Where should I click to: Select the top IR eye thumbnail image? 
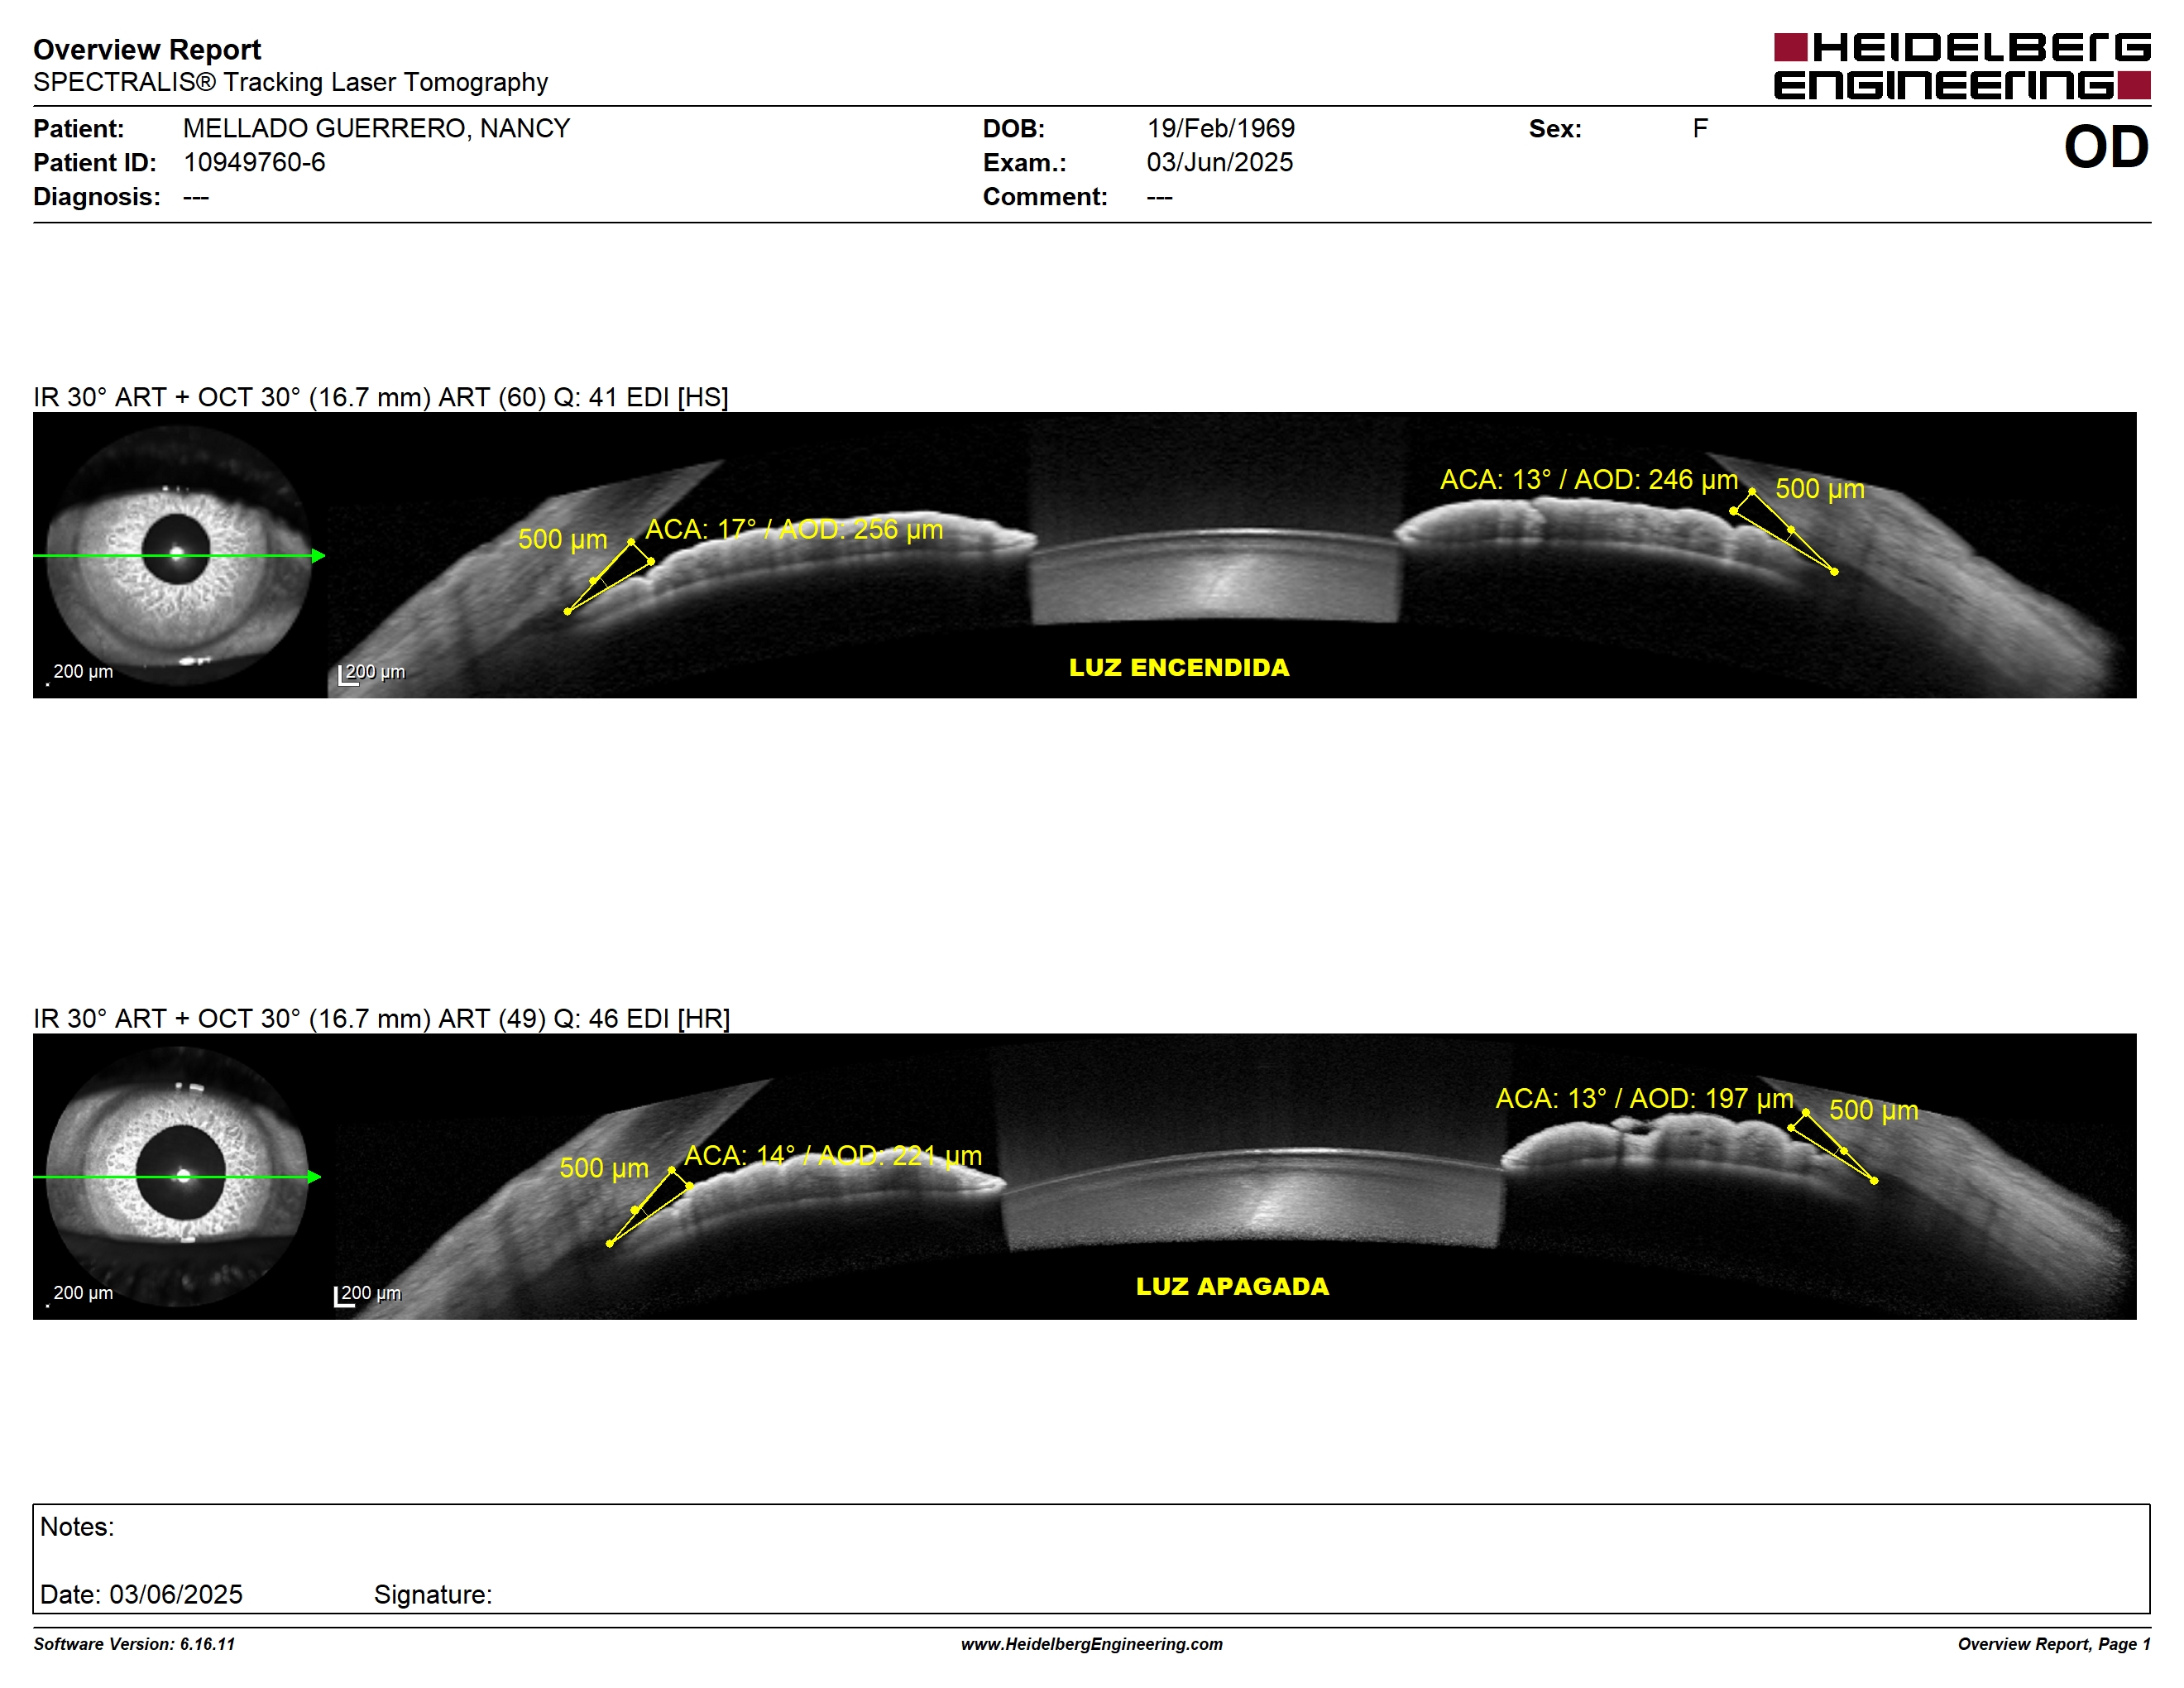180,555
